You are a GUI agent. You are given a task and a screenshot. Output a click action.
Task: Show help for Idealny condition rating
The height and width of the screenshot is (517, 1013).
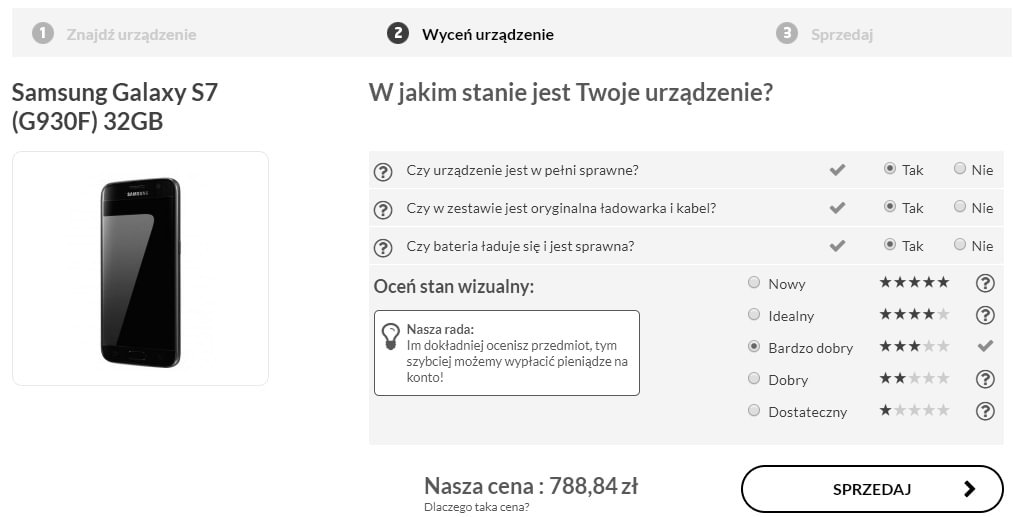[x=985, y=315]
